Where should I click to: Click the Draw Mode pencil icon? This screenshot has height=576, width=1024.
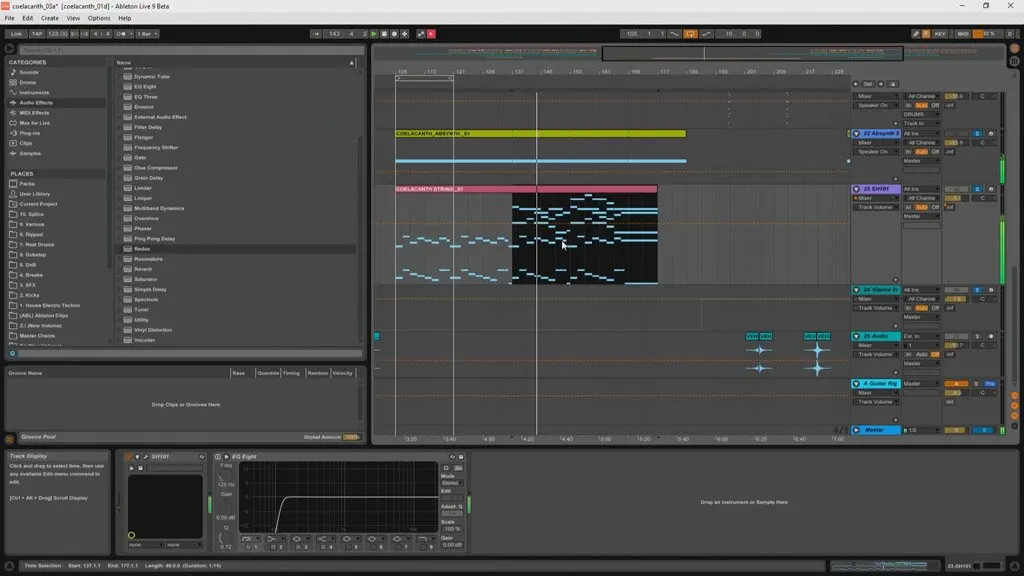(x=916, y=34)
